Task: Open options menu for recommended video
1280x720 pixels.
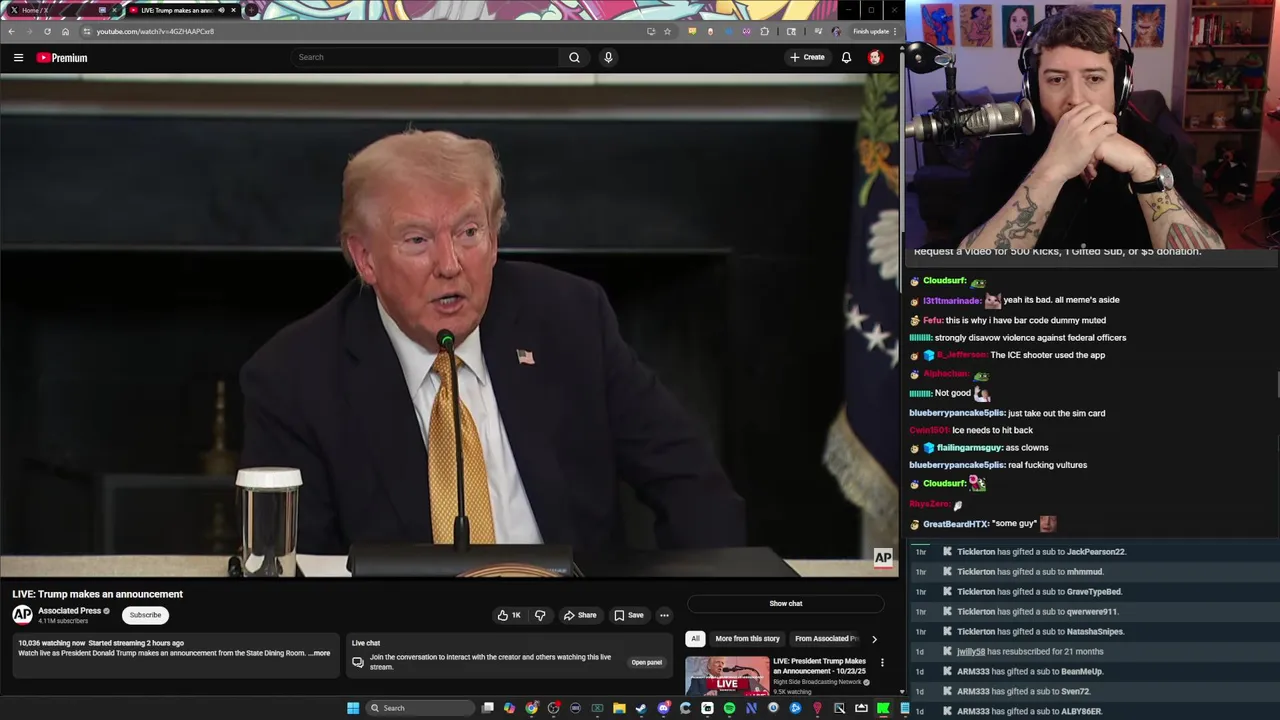Action: [882, 662]
